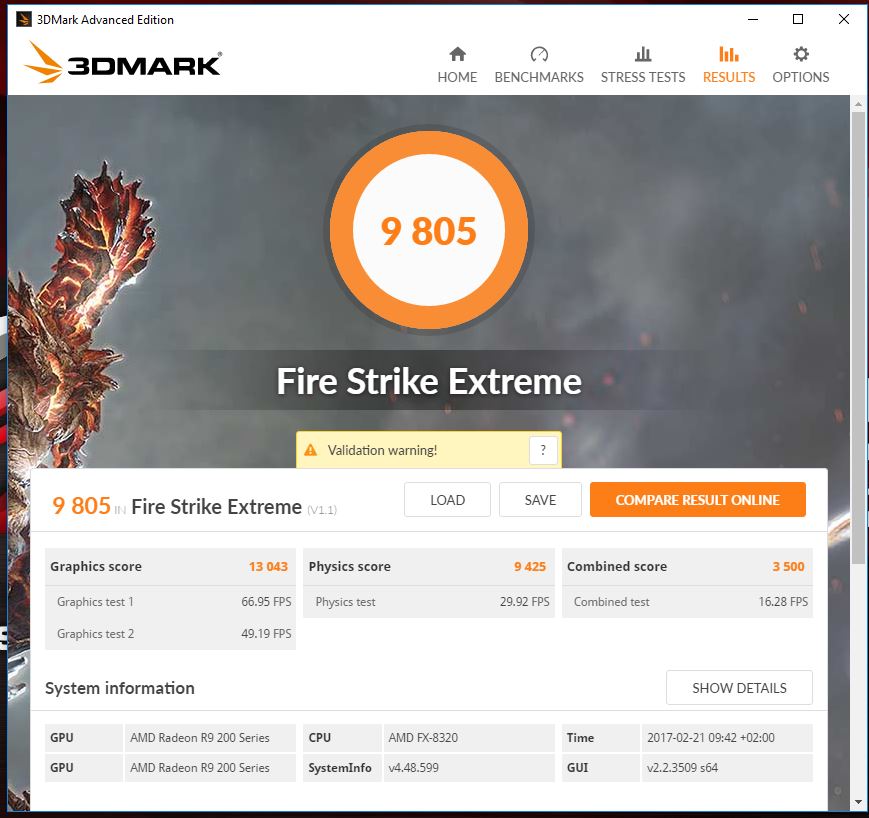Click the Fire Strike Extreme banner title
The width and height of the screenshot is (869, 818).
pyautogui.click(x=429, y=381)
